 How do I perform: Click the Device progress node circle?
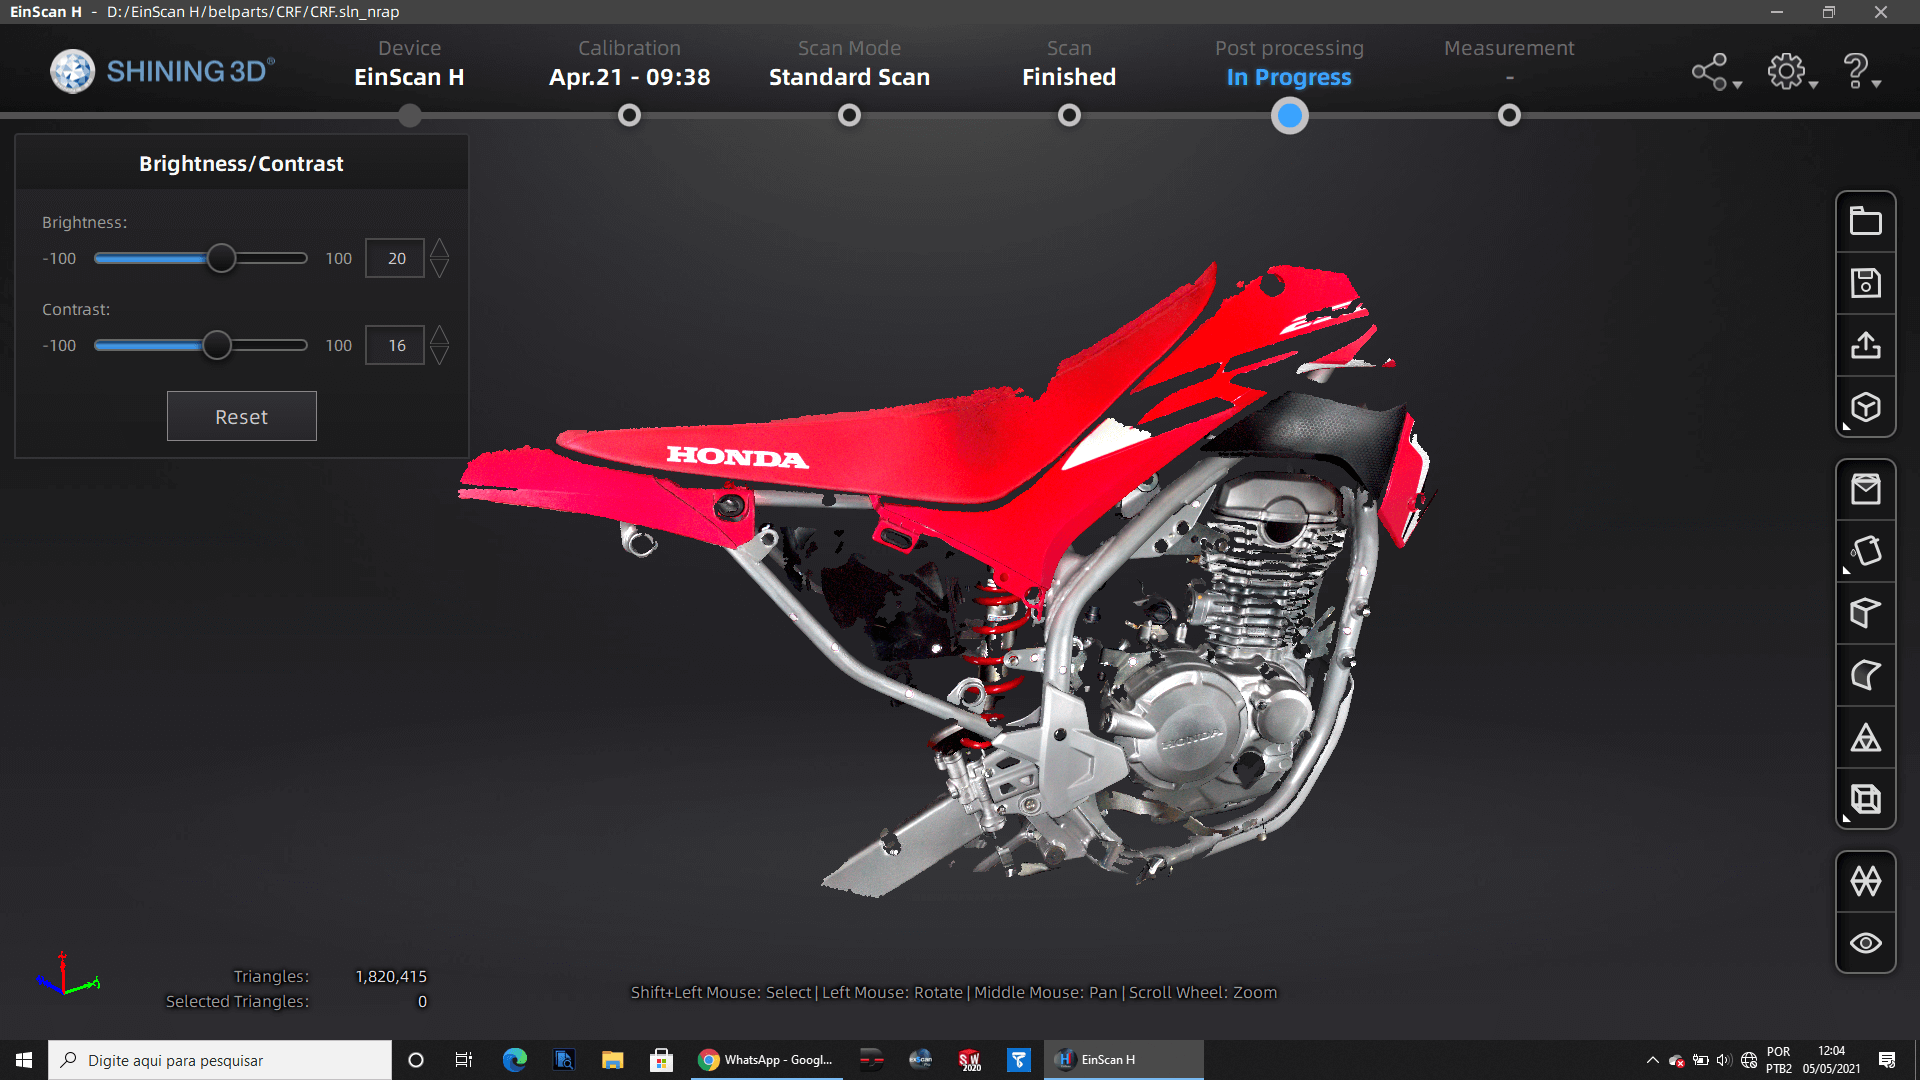[x=409, y=116]
